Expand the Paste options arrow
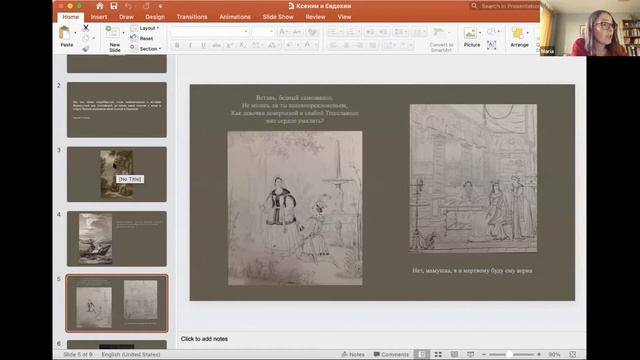Image resolution: width=640 pixels, height=360 pixels. [75, 33]
